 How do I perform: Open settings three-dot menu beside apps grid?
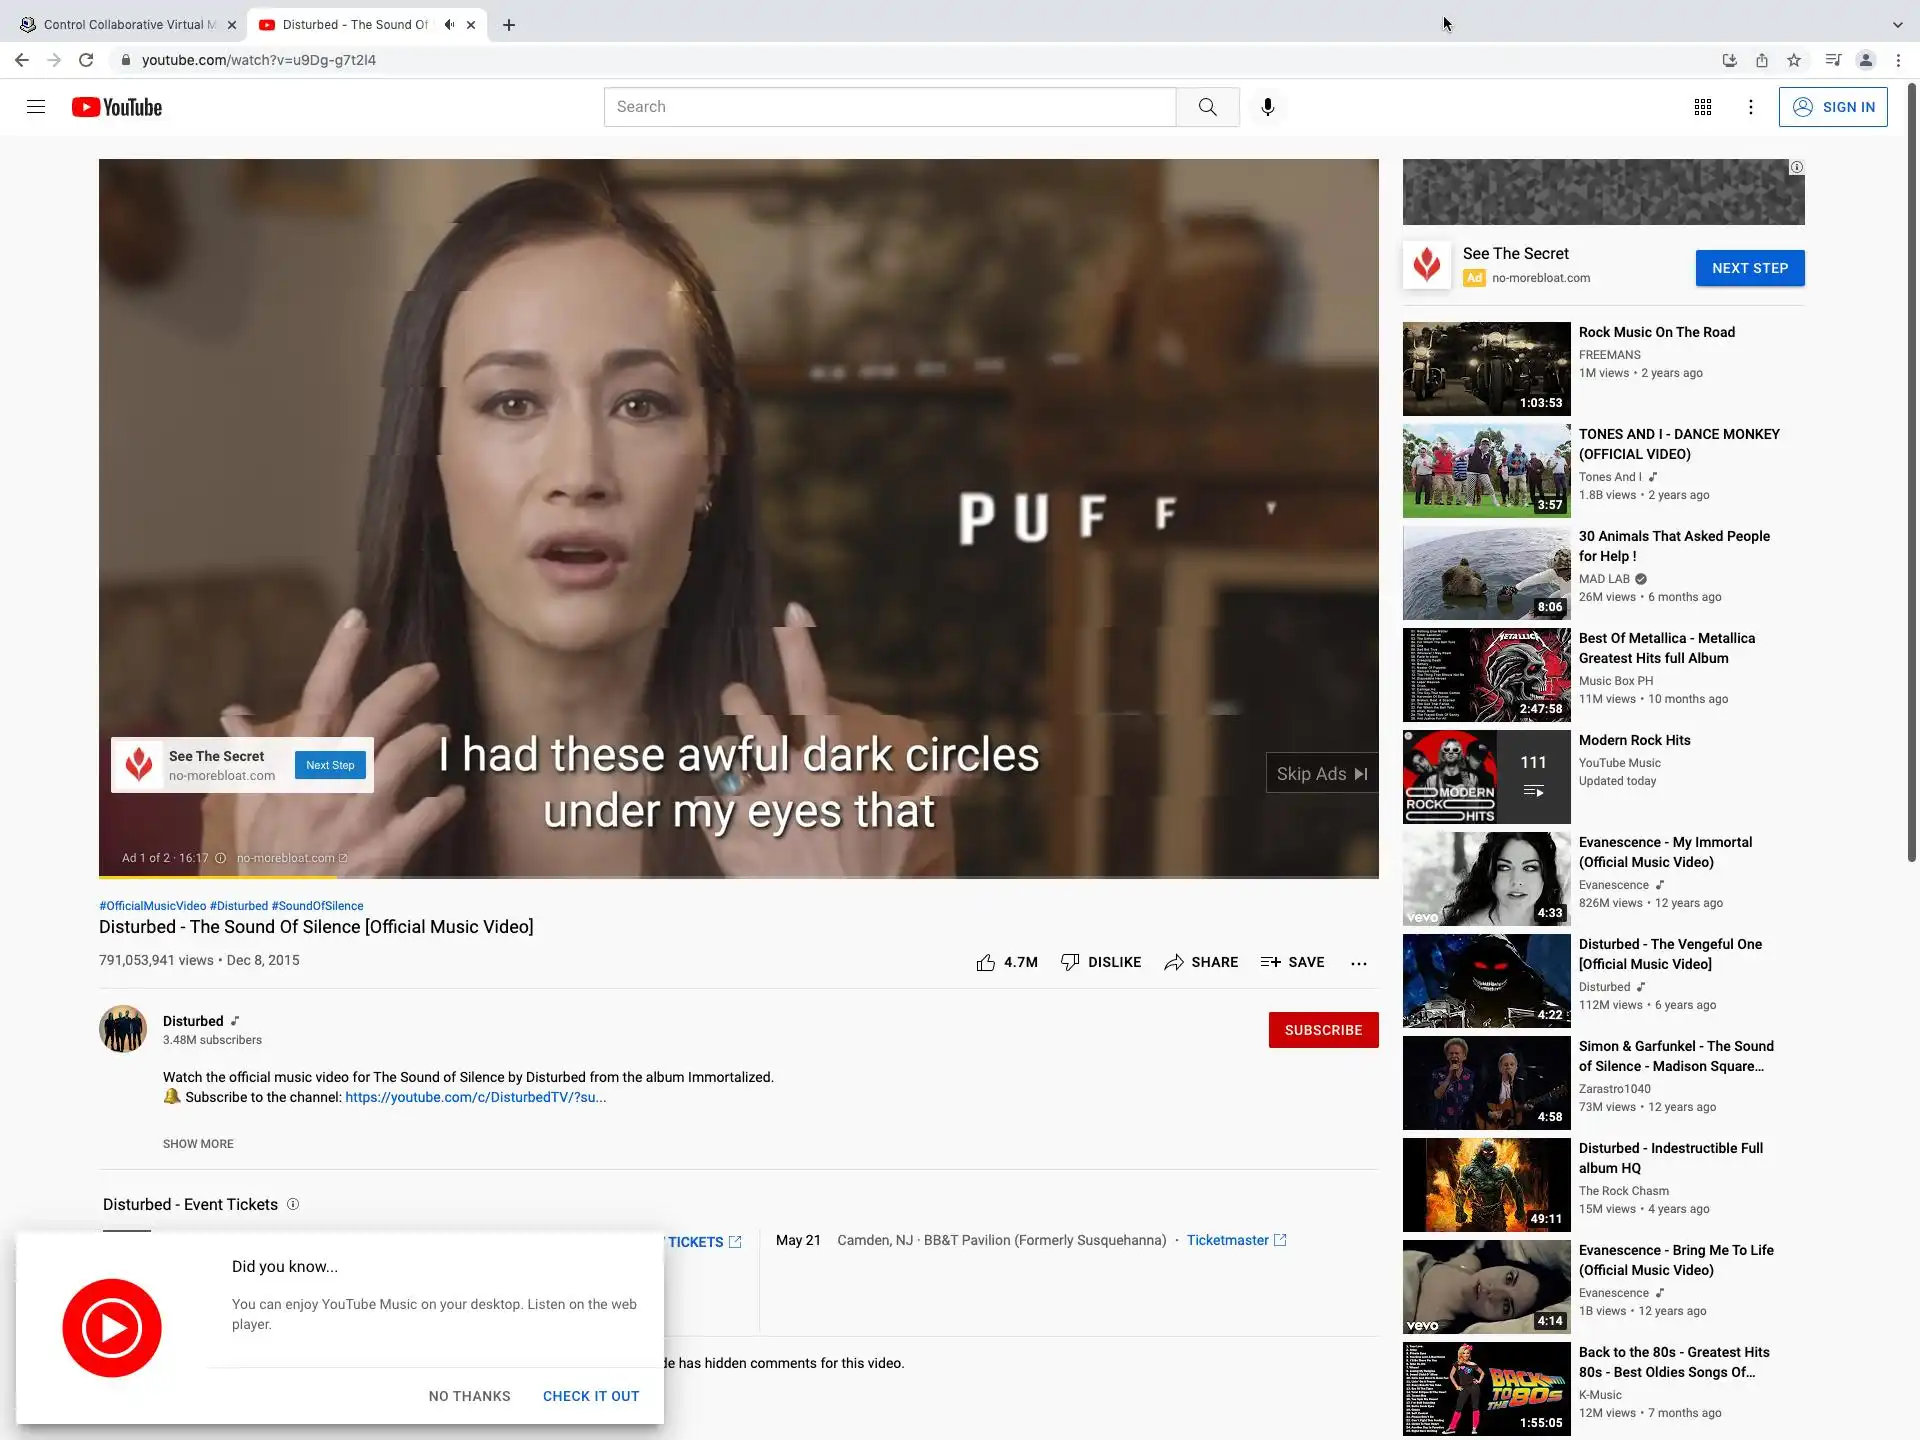click(1750, 107)
